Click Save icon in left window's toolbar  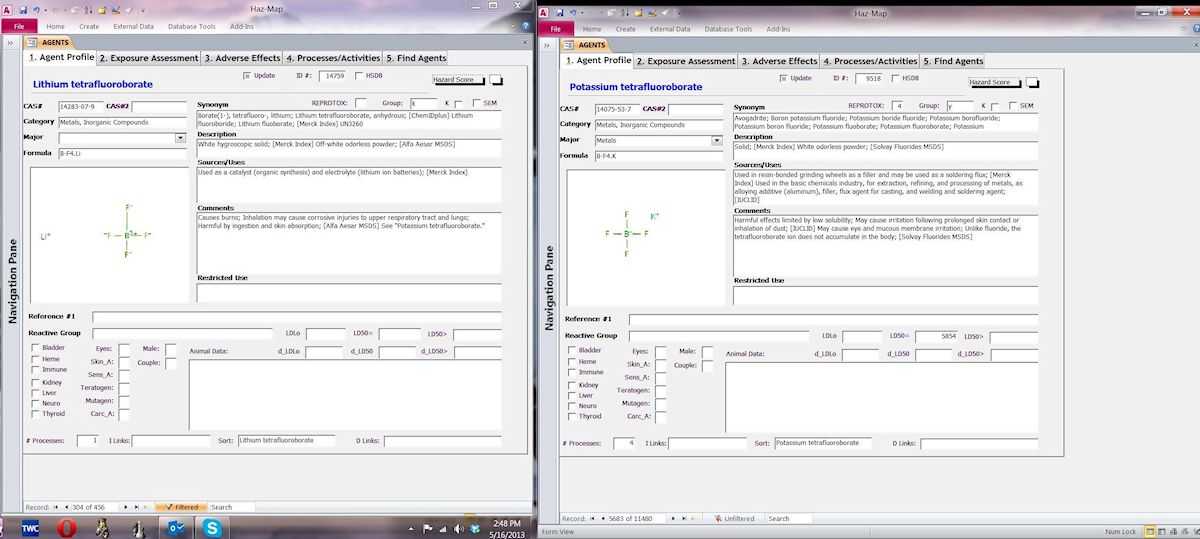(22, 10)
